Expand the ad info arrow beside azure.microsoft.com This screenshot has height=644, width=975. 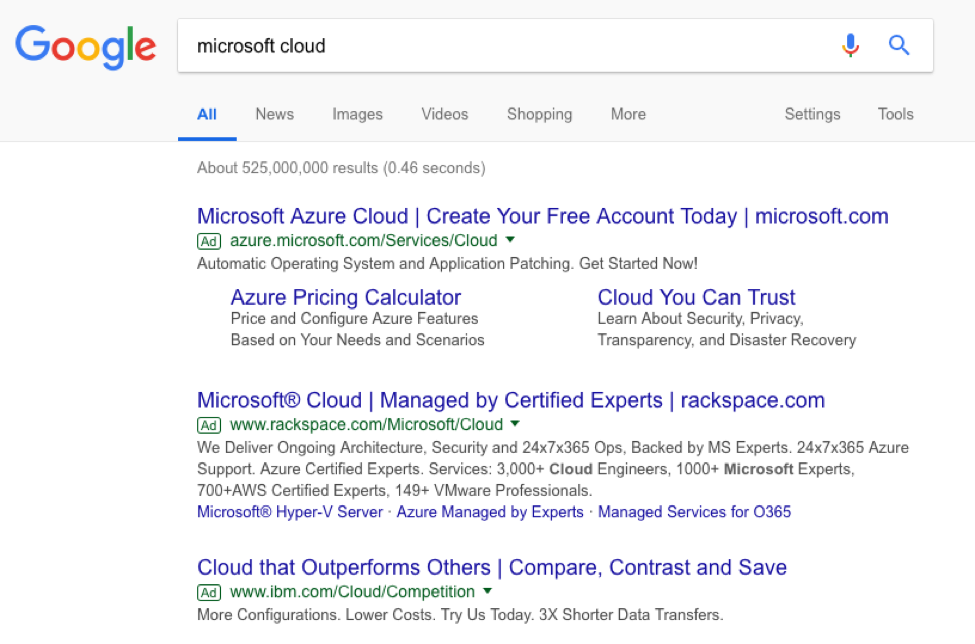tap(510, 240)
